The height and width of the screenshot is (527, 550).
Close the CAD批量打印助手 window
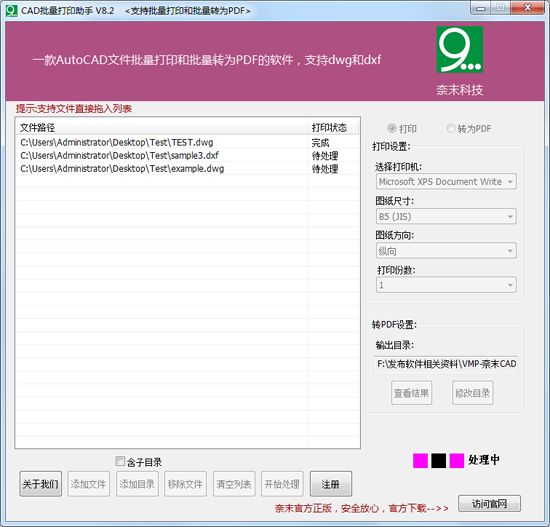point(527,8)
